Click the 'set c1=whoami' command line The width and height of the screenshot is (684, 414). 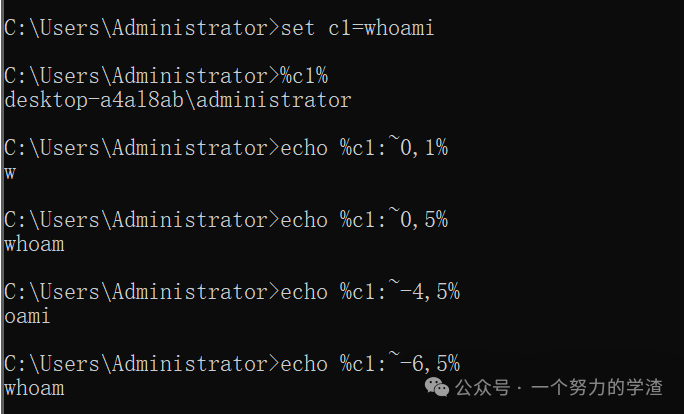219,28
